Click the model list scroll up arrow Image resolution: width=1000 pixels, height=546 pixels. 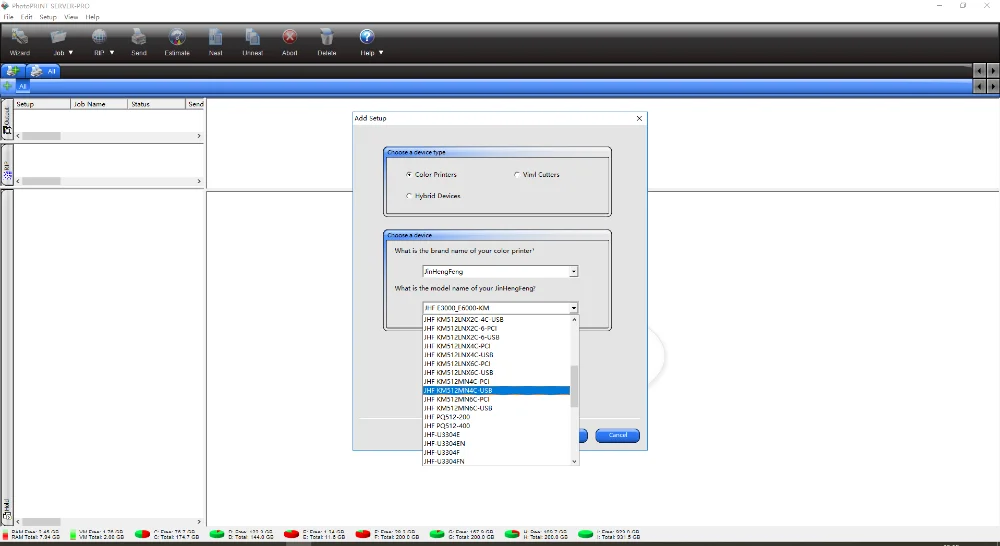(x=574, y=319)
